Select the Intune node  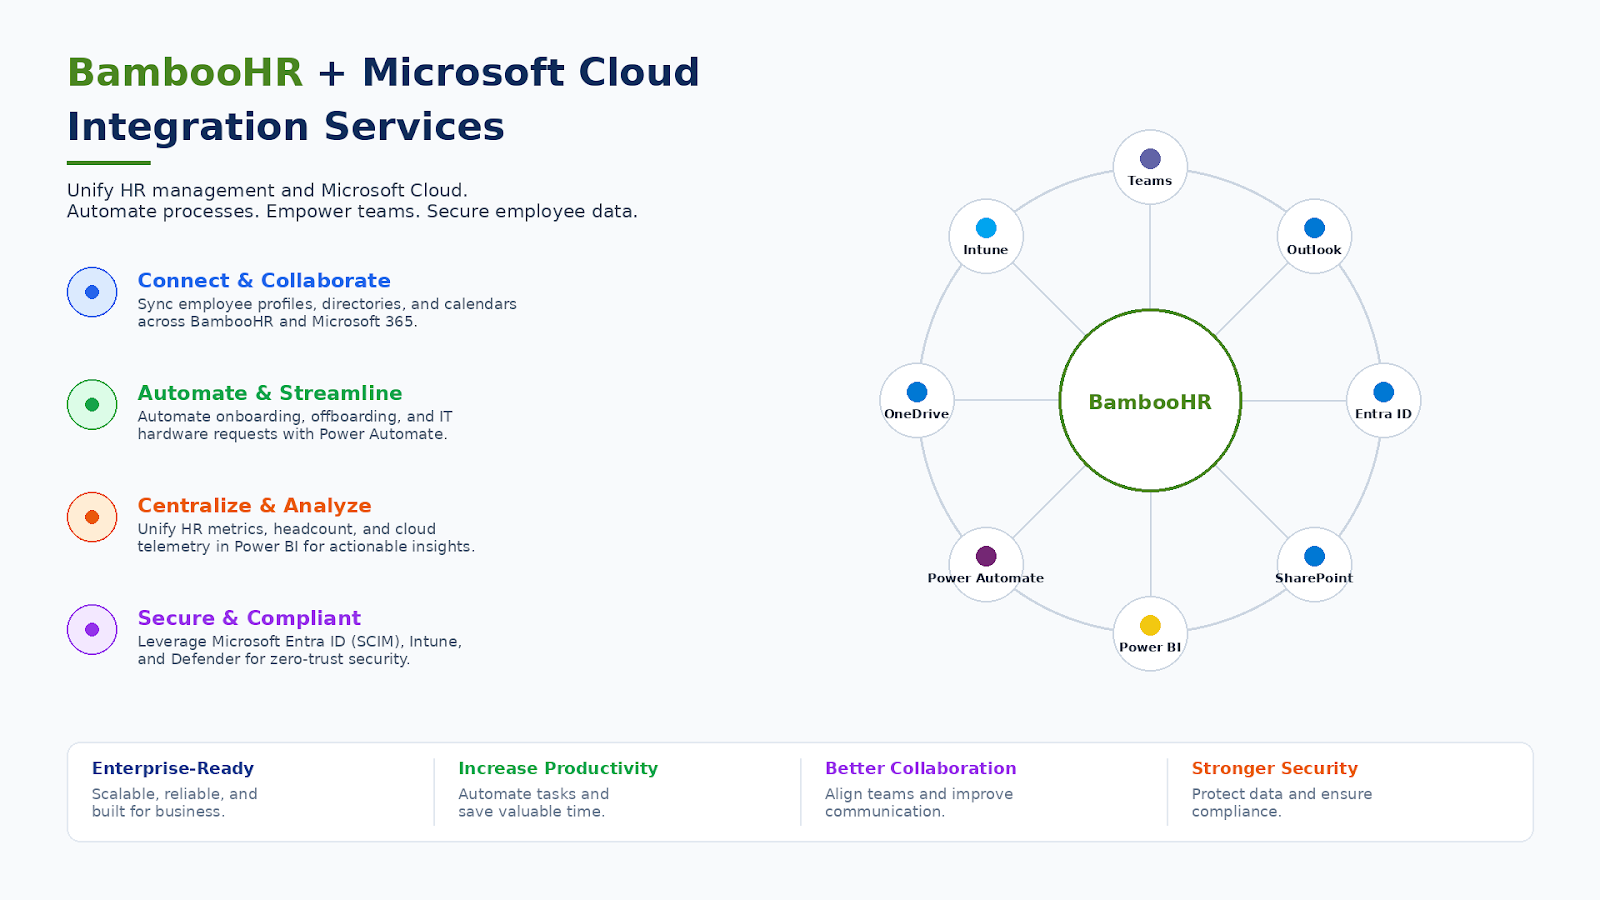click(986, 236)
